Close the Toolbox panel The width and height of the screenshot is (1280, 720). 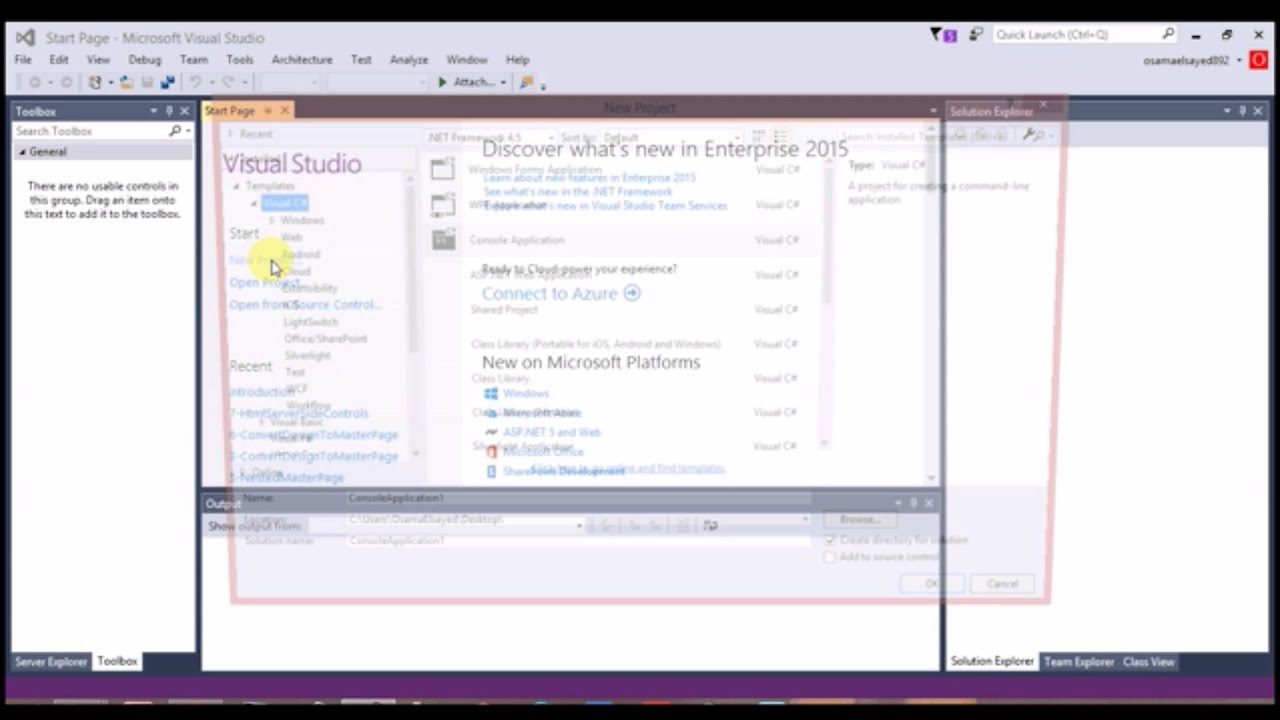[184, 111]
